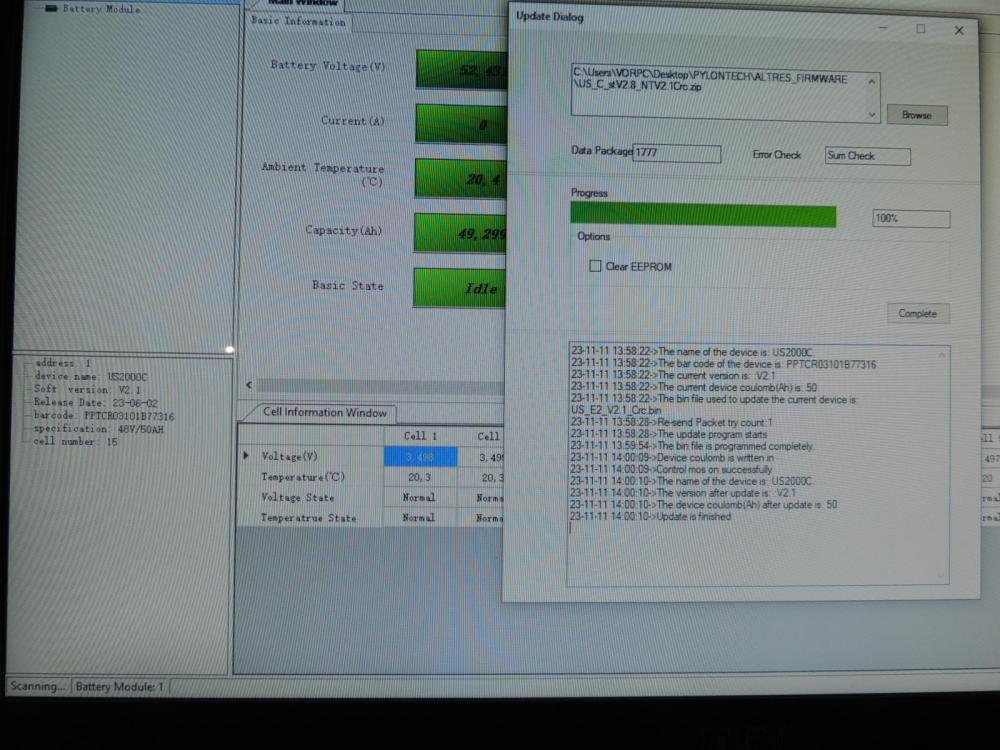Minimize the Update Dialog window
Screen dimensions: 1000x750
point(883,27)
